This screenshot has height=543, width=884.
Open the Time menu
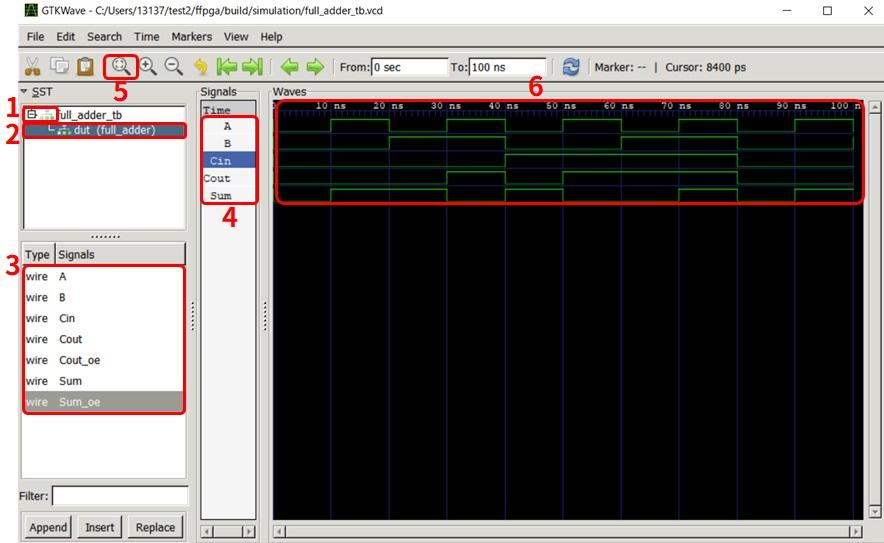tap(147, 37)
